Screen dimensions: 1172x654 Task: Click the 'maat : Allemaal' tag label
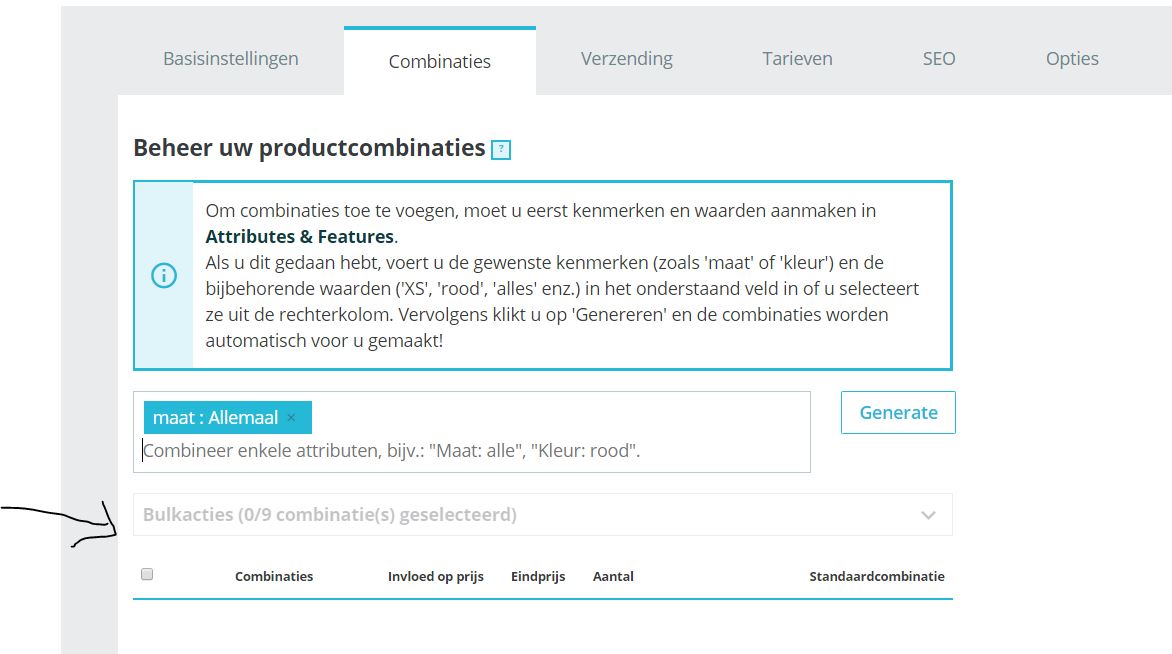216,418
